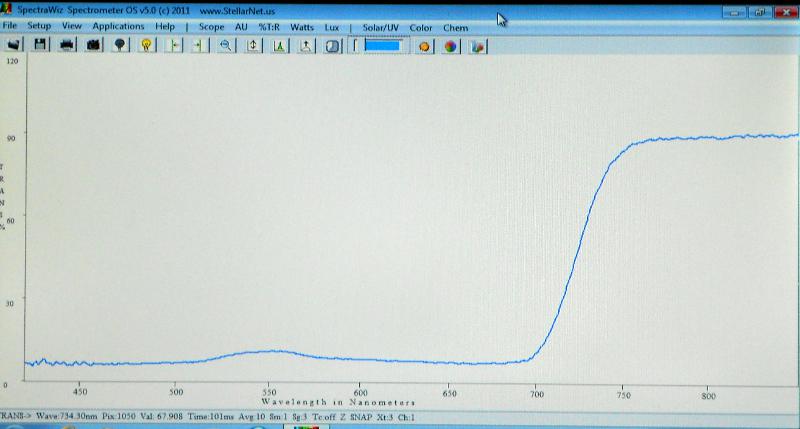Open the File menu

coord(10,26)
